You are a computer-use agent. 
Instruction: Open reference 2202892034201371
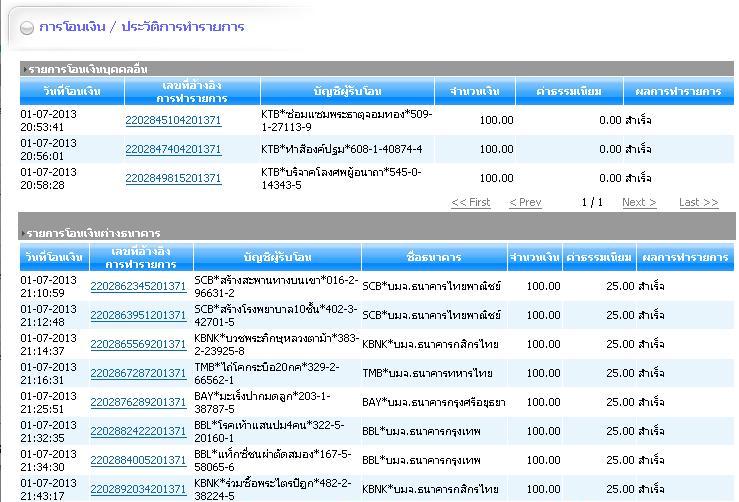click(138, 490)
